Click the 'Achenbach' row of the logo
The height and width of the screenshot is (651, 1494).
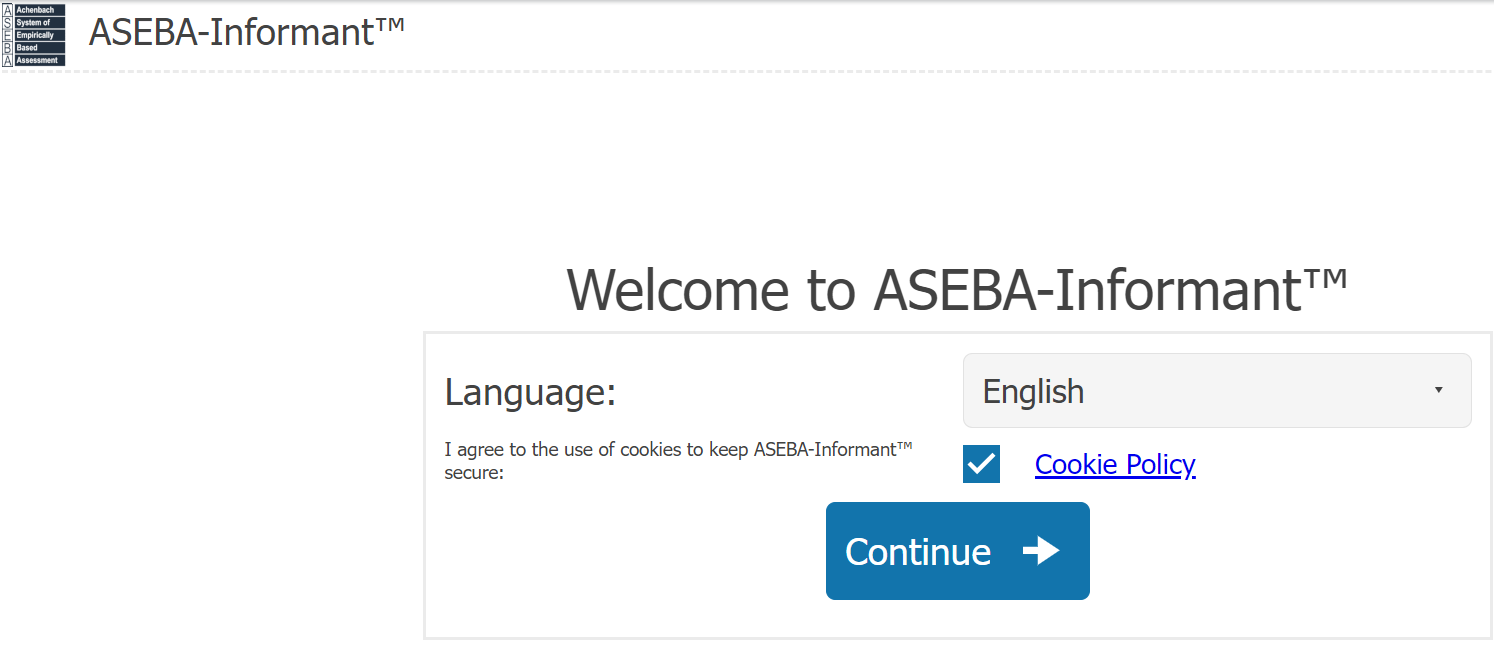click(x=39, y=10)
